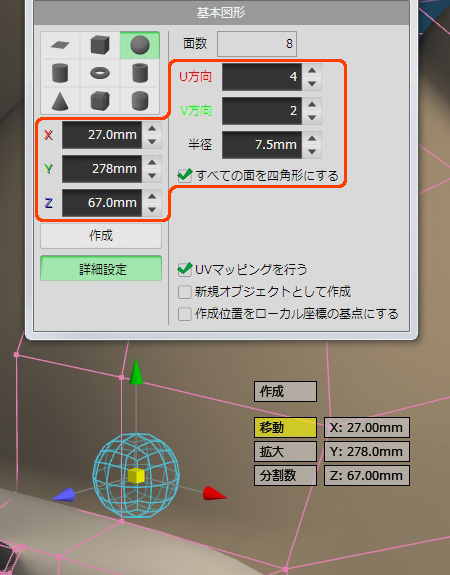
Task: Increase 半径 value with up arrow
Action: click(x=312, y=138)
